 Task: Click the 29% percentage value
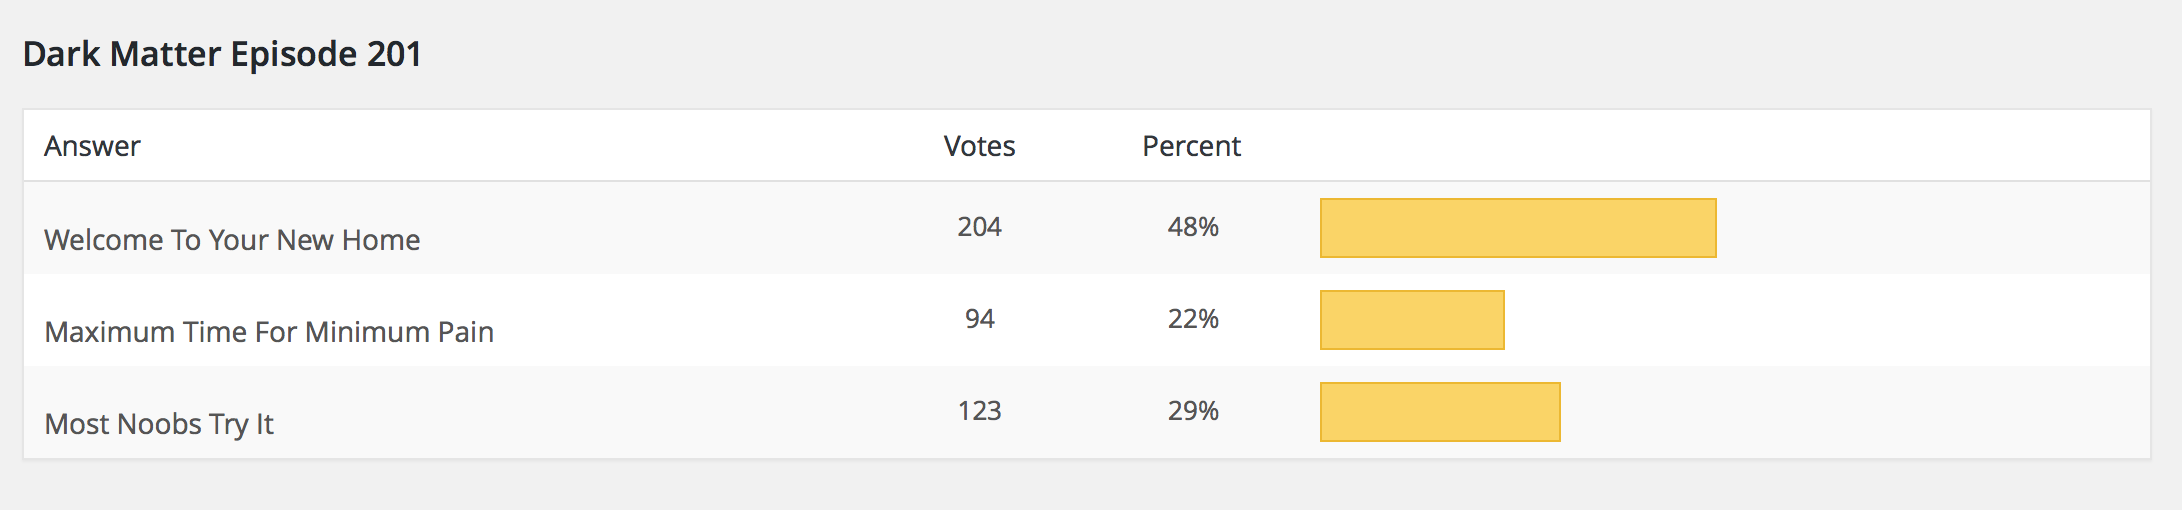click(x=1193, y=411)
